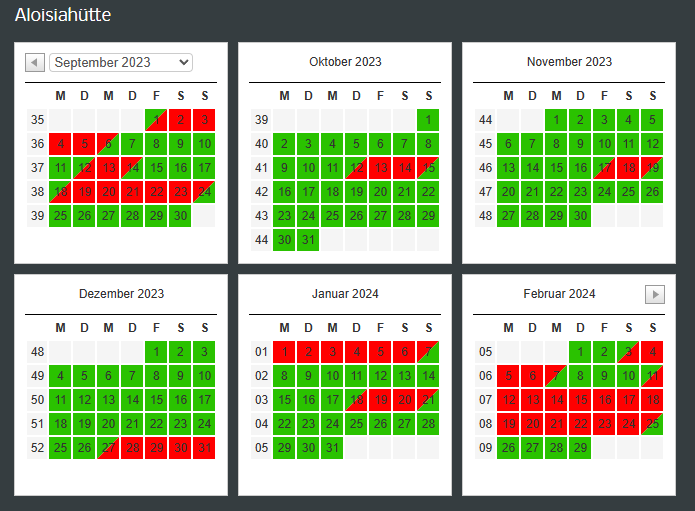The image size is (695, 511).
Task: Choose December 24, 2023 in calendar
Action: tap(204, 424)
